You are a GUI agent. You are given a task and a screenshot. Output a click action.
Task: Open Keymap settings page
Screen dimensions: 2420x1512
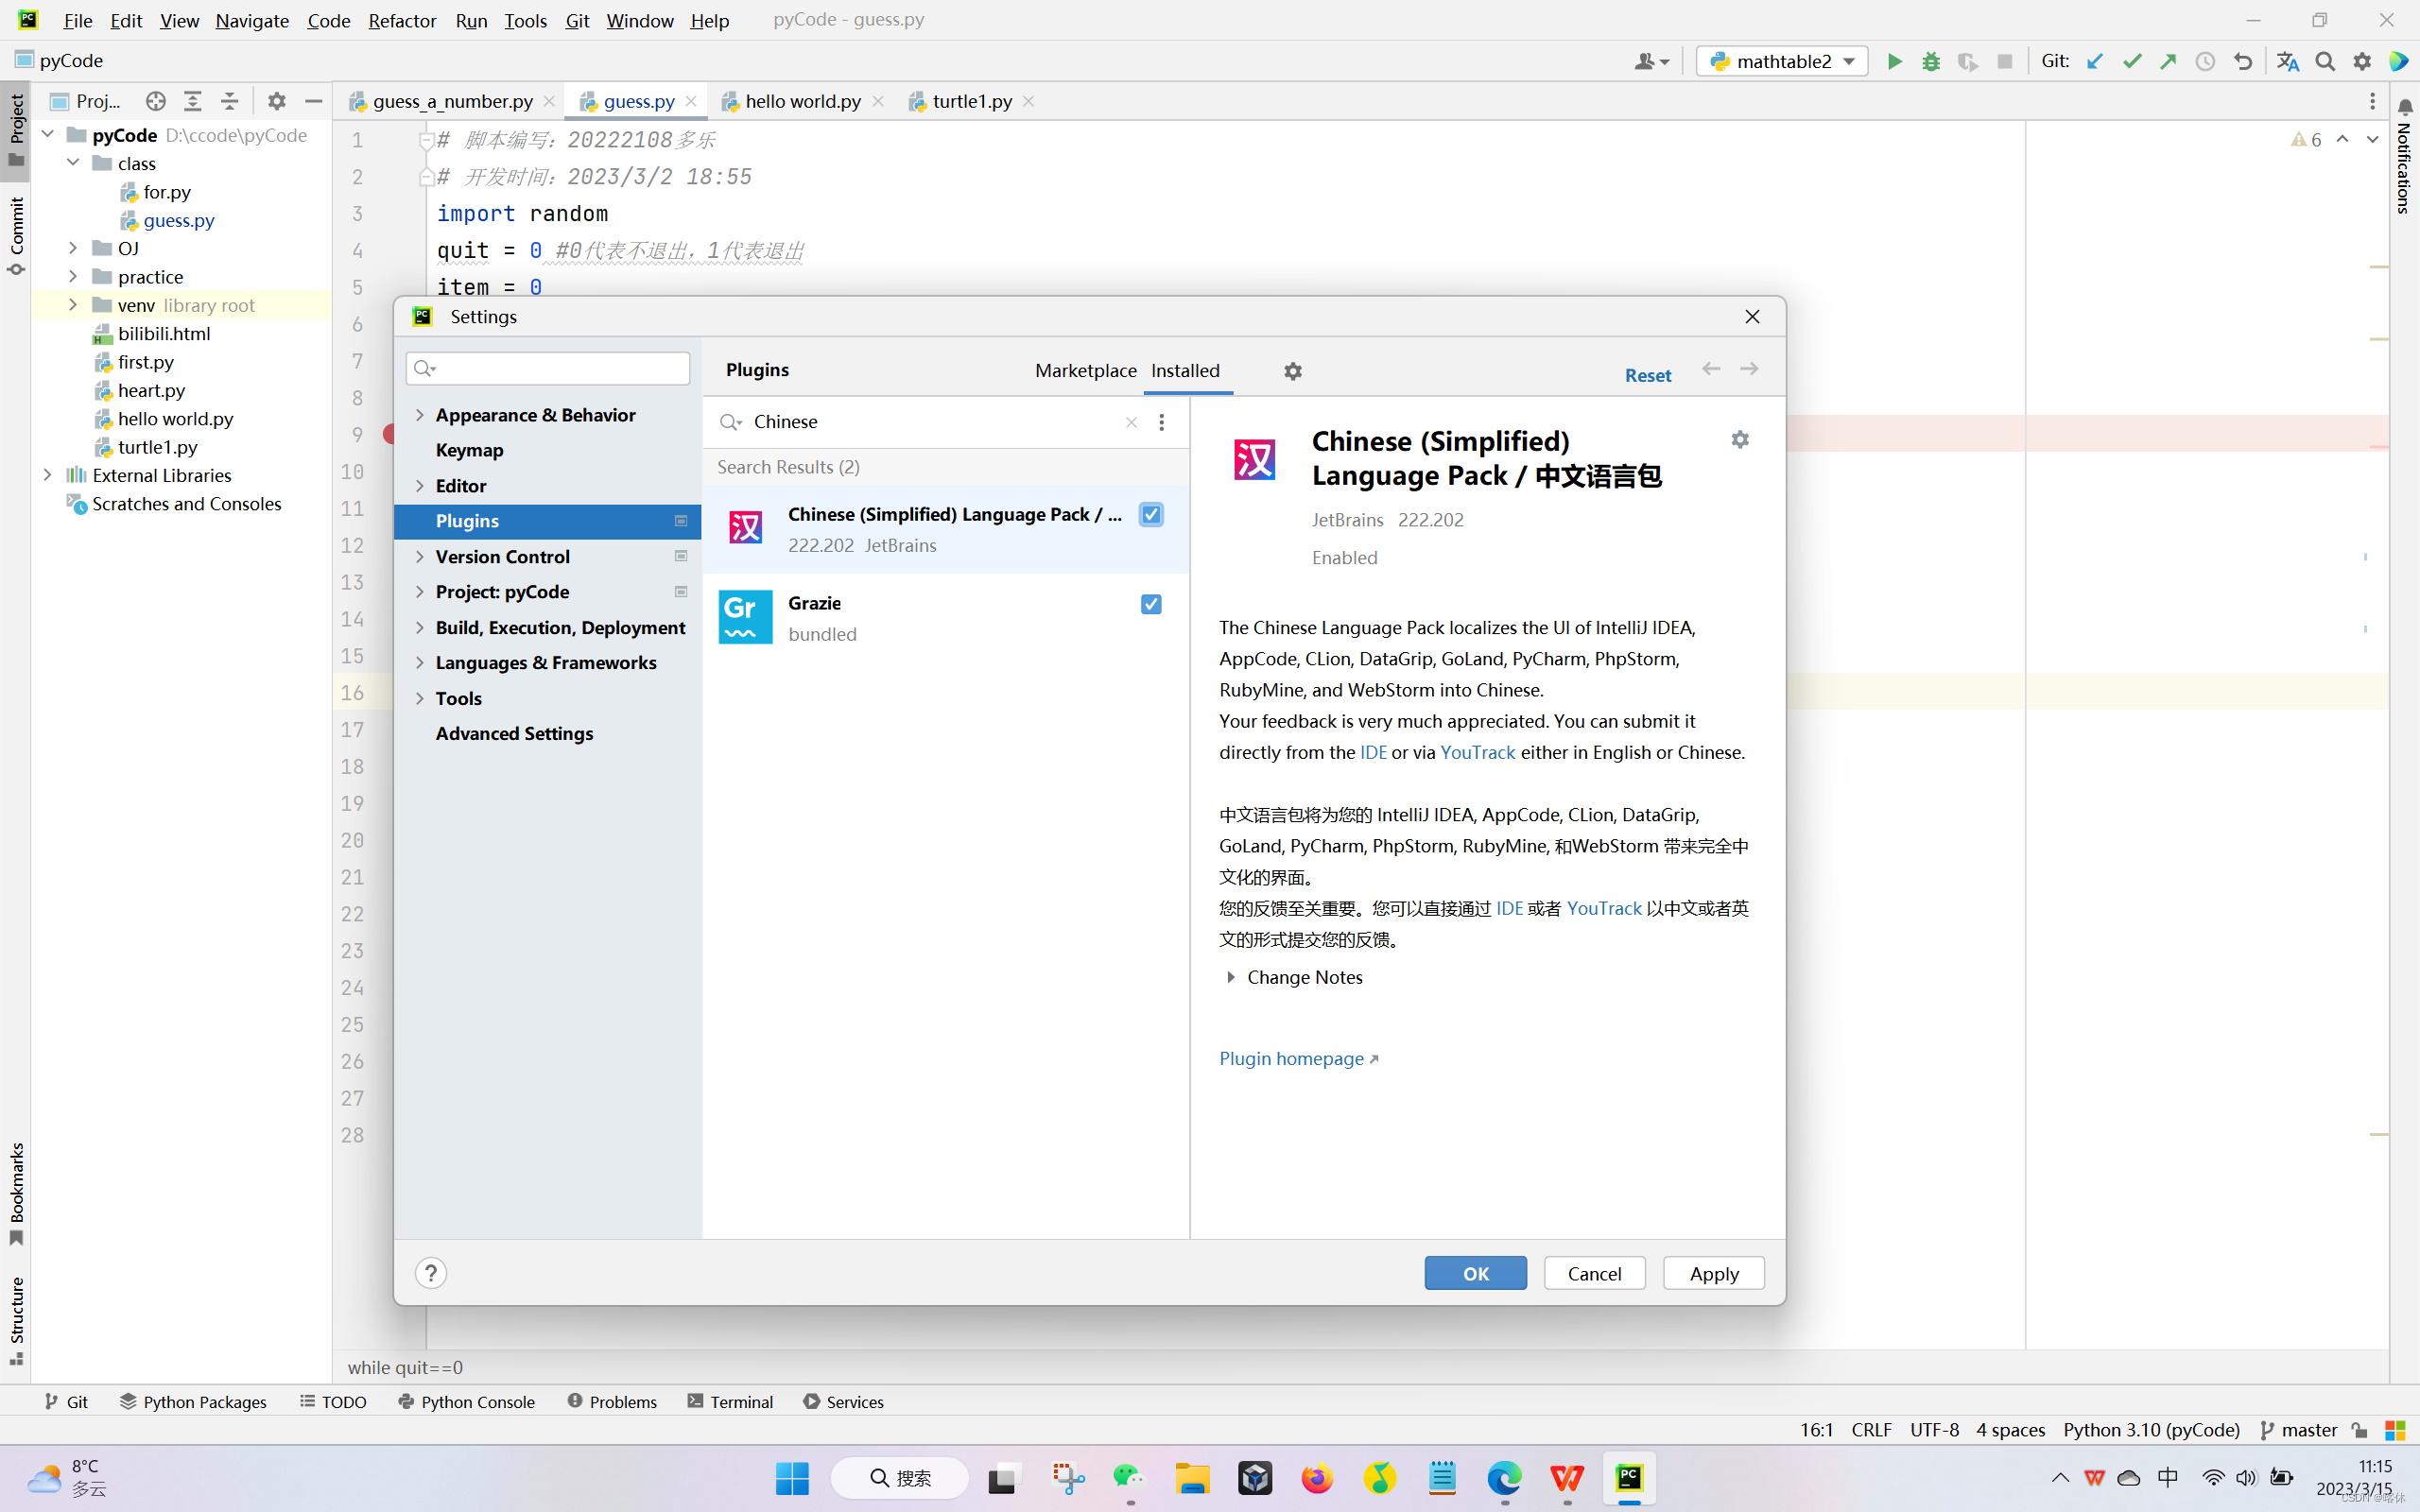pyautogui.click(x=469, y=450)
